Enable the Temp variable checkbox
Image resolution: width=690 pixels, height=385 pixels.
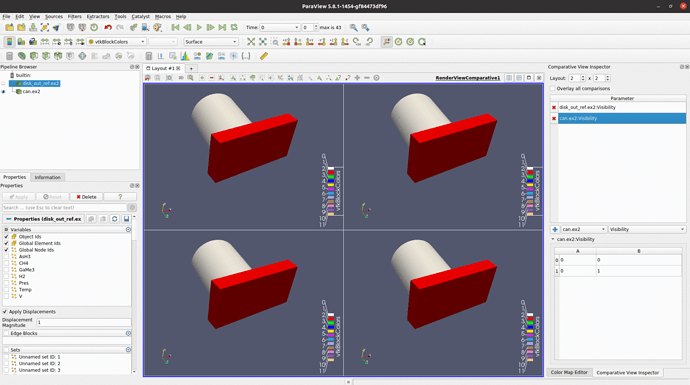pos(6,290)
